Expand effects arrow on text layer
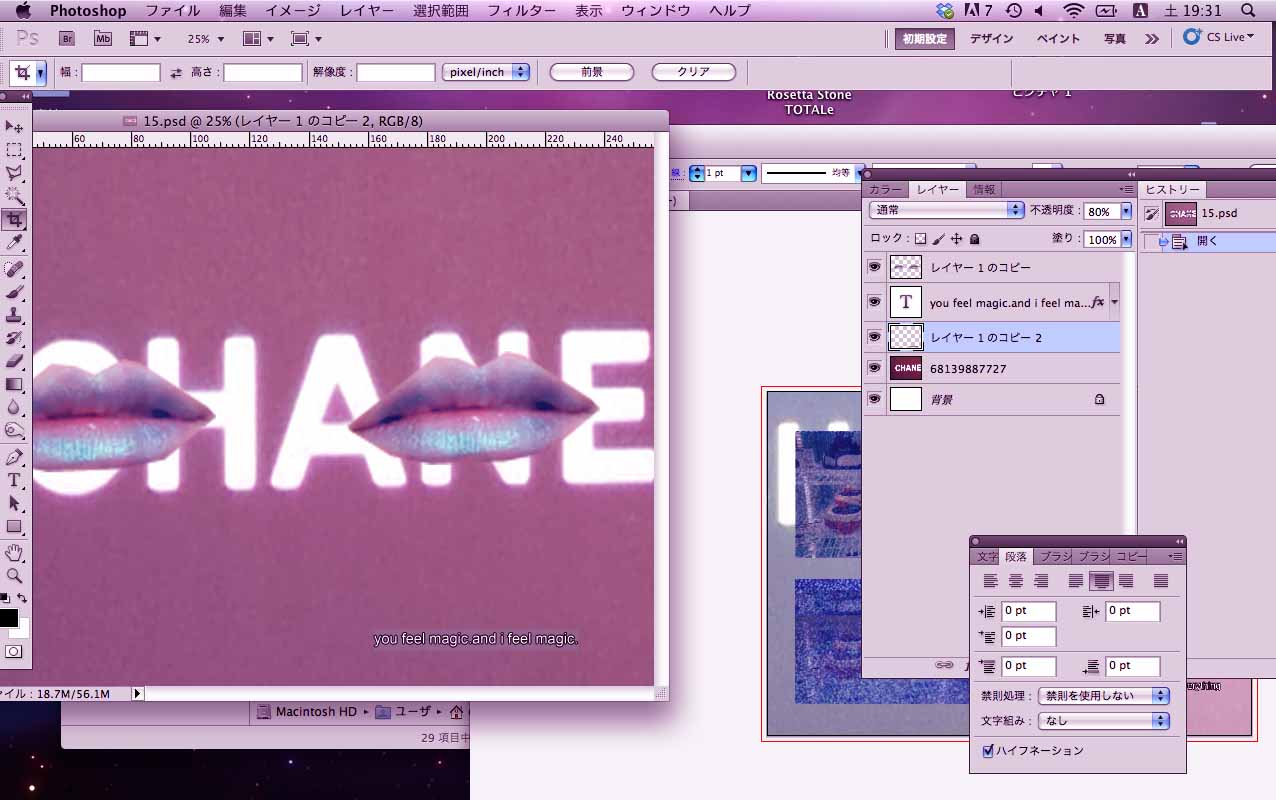The image size is (1276, 800). pos(1114,302)
